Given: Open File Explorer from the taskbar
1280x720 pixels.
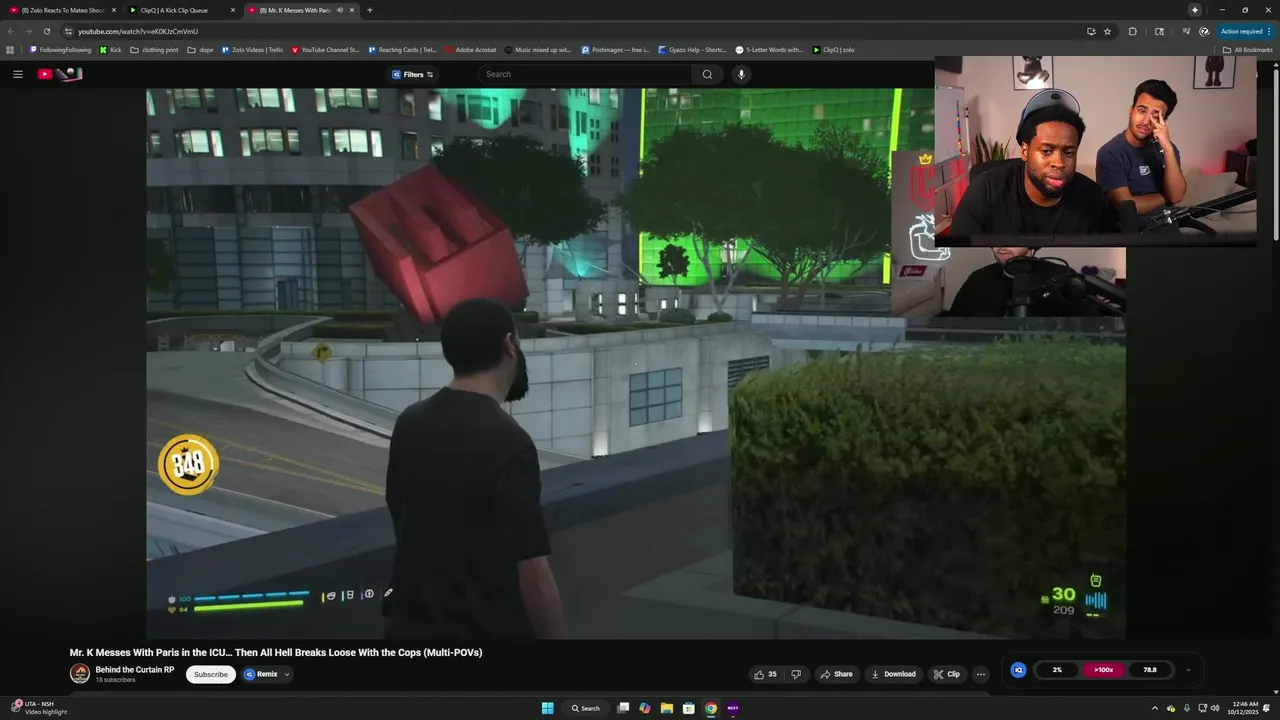Looking at the screenshot, I should point(666,708).
